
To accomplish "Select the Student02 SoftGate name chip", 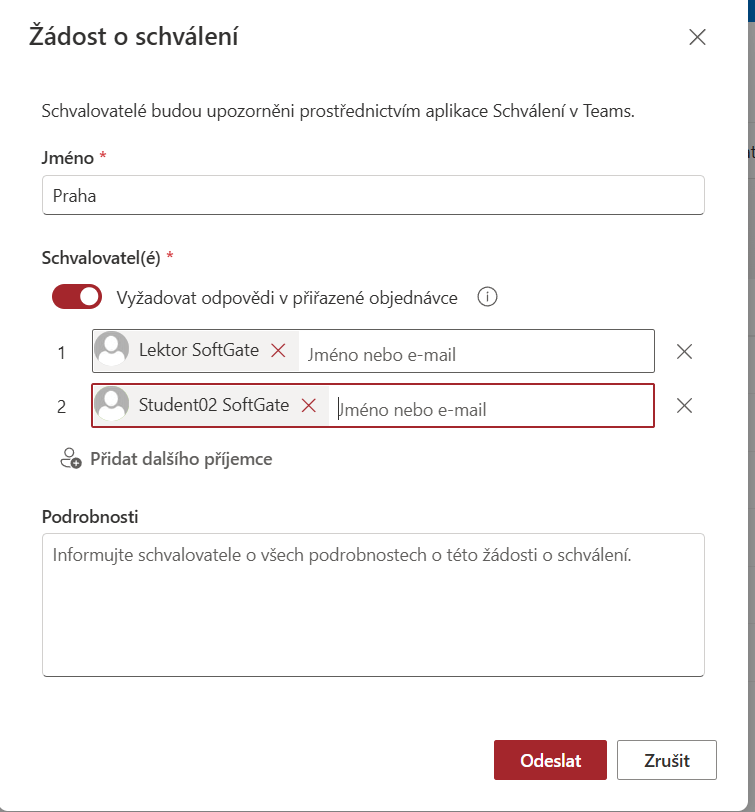I will (214, 405).
